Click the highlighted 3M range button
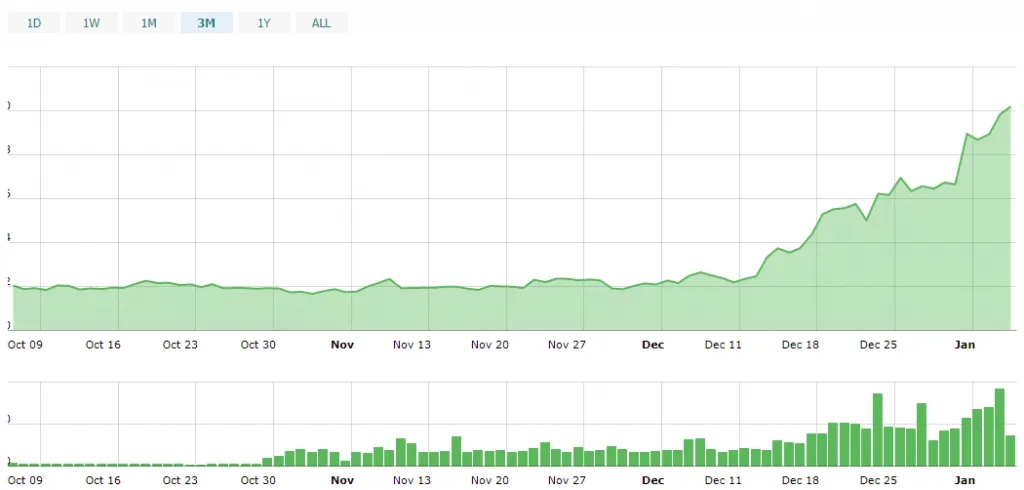The height and width of the screenshot is (490, 1024). [206, 23]
